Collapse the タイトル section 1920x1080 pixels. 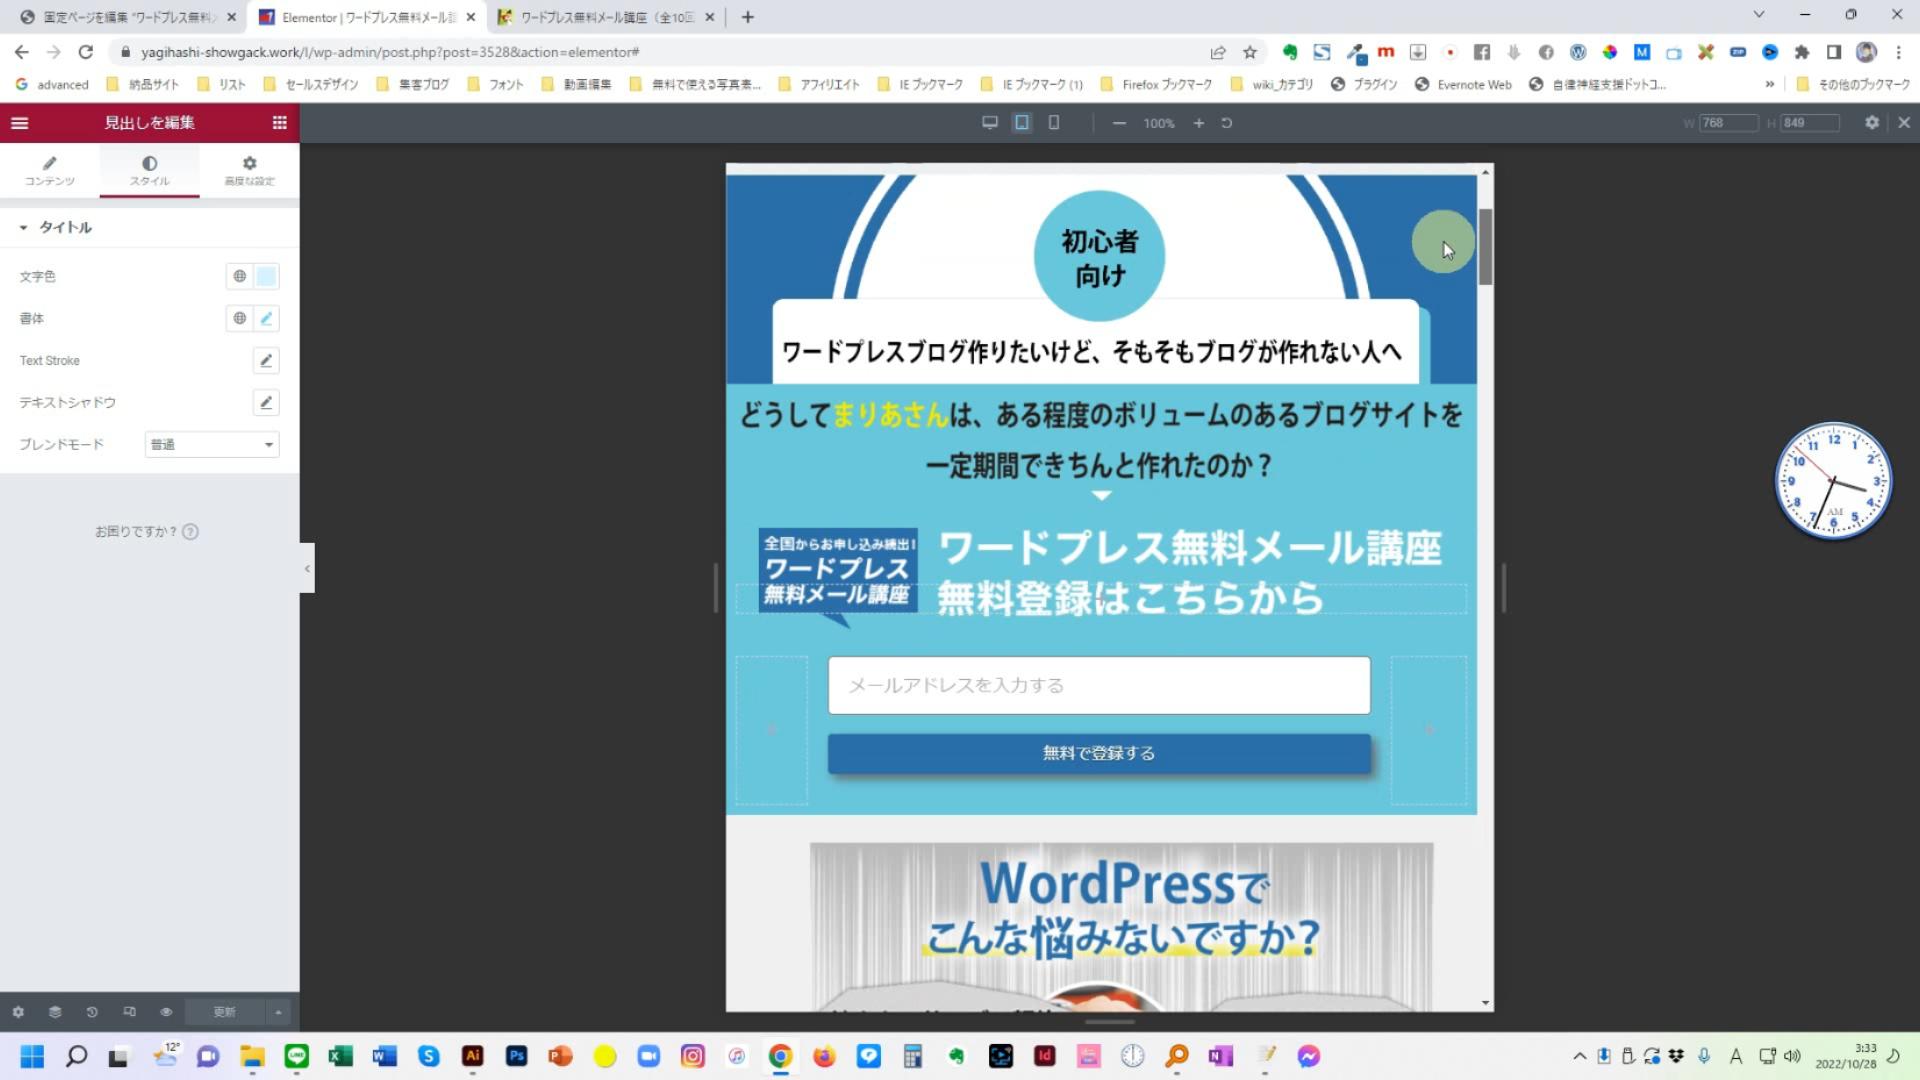pos(24,228)
